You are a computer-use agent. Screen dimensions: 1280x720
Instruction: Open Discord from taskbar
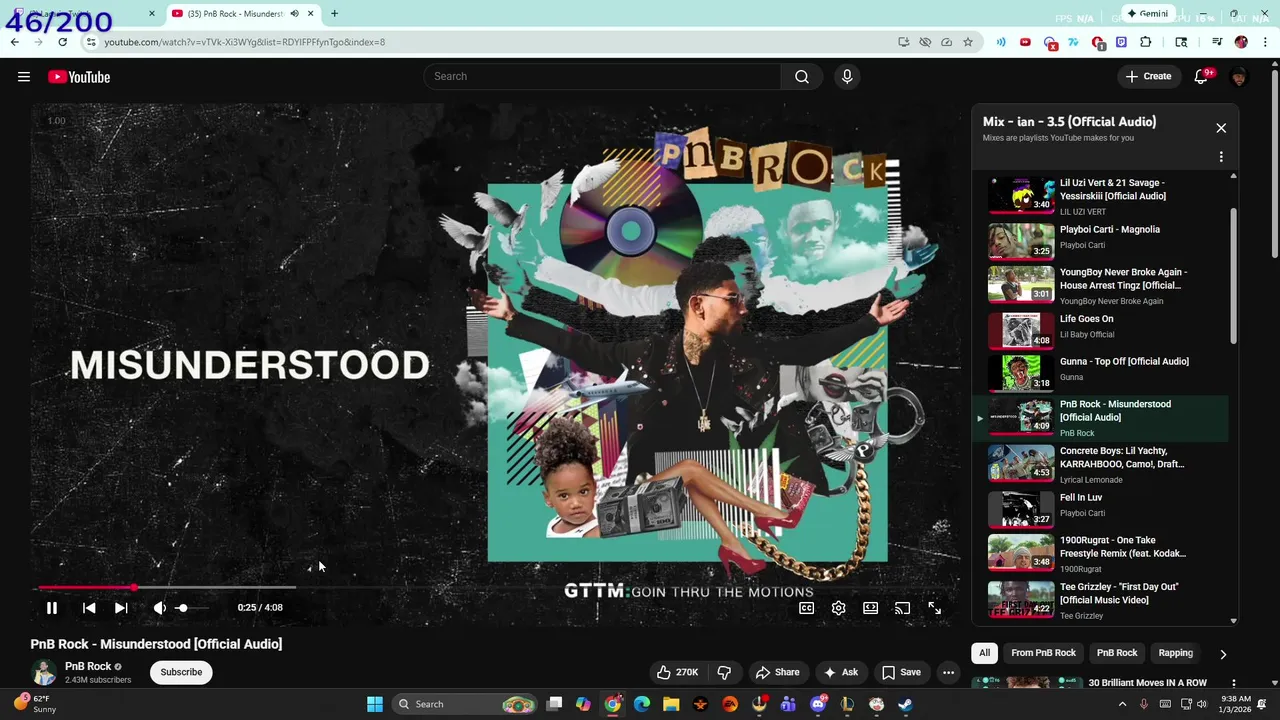(x=818, y=704)
